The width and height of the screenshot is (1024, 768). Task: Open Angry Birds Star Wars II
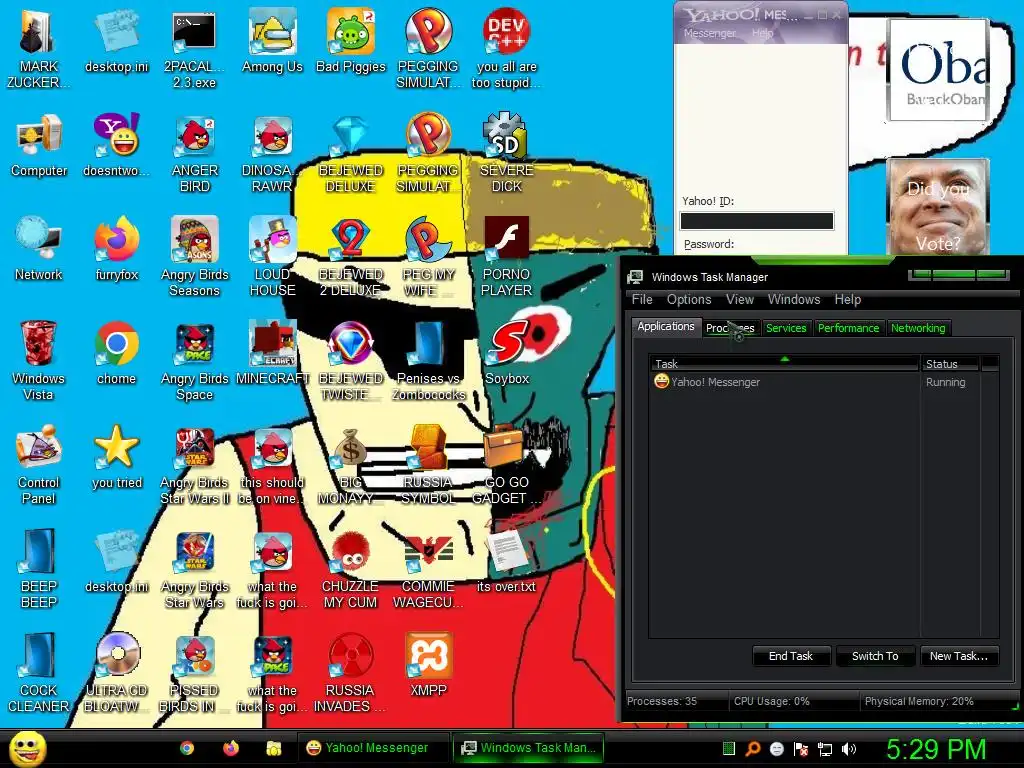click(194, 464)
